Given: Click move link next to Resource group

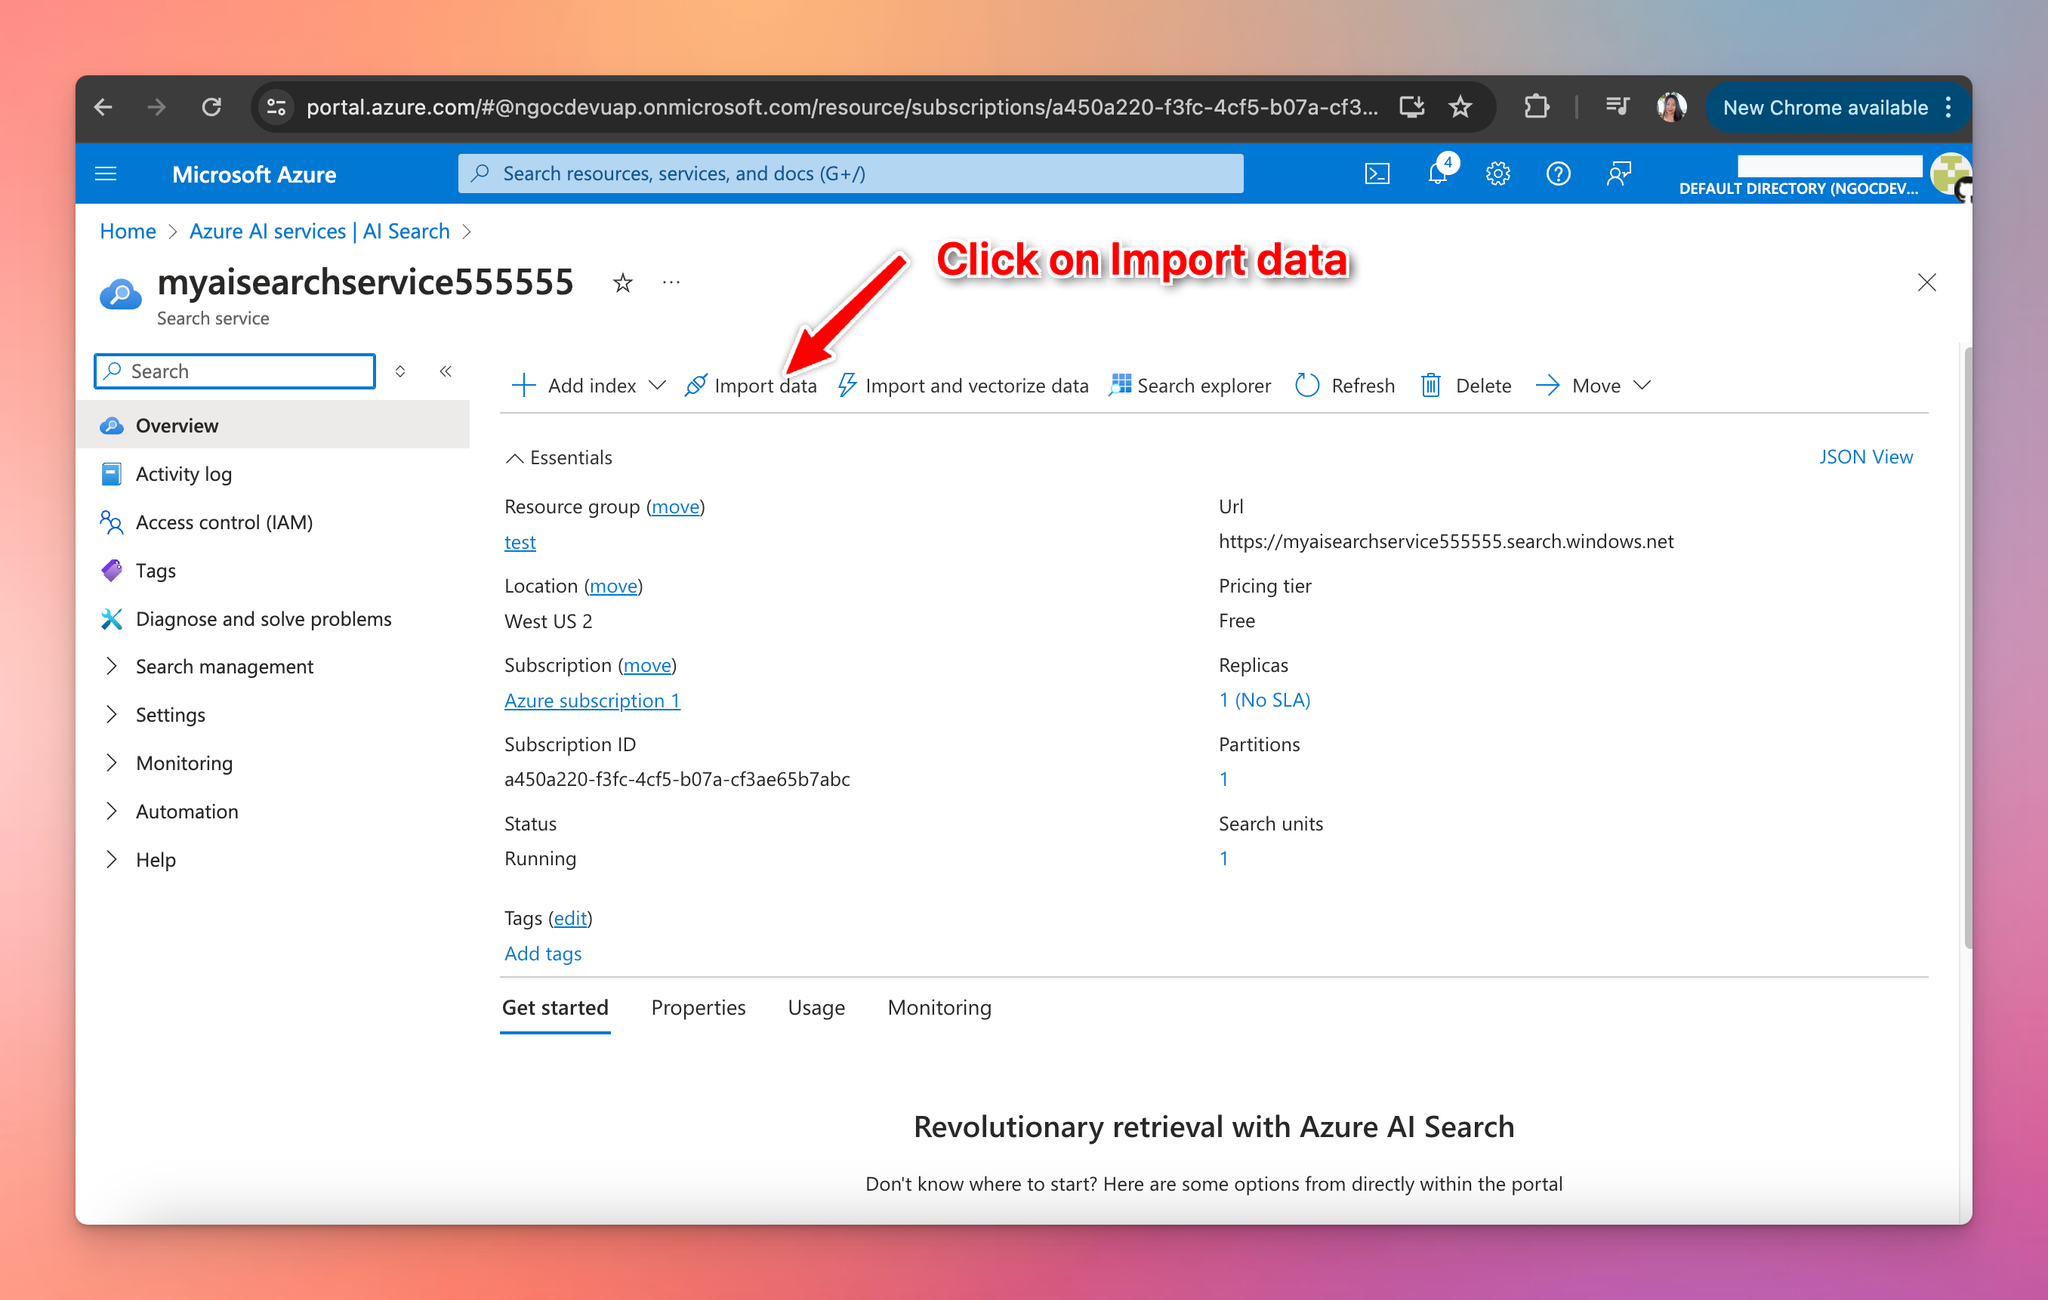Looking at the screenshot, I should coord(675,506).
